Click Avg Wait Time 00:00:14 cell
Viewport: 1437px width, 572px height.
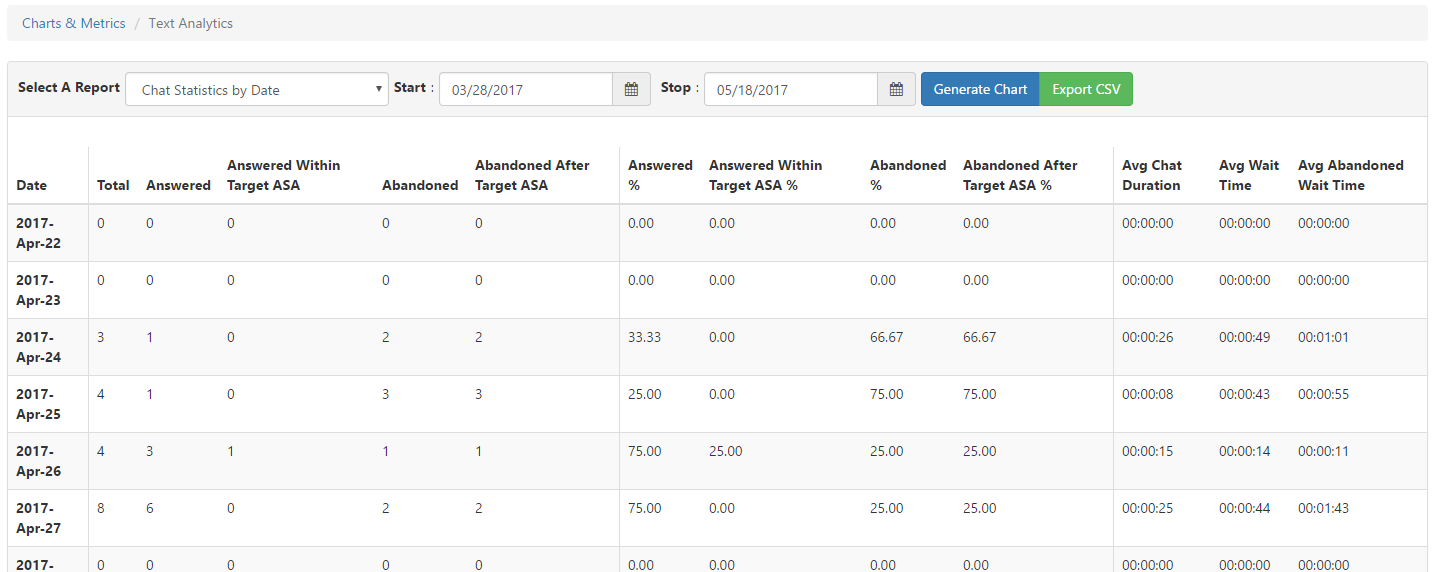tap(1244, 451)
